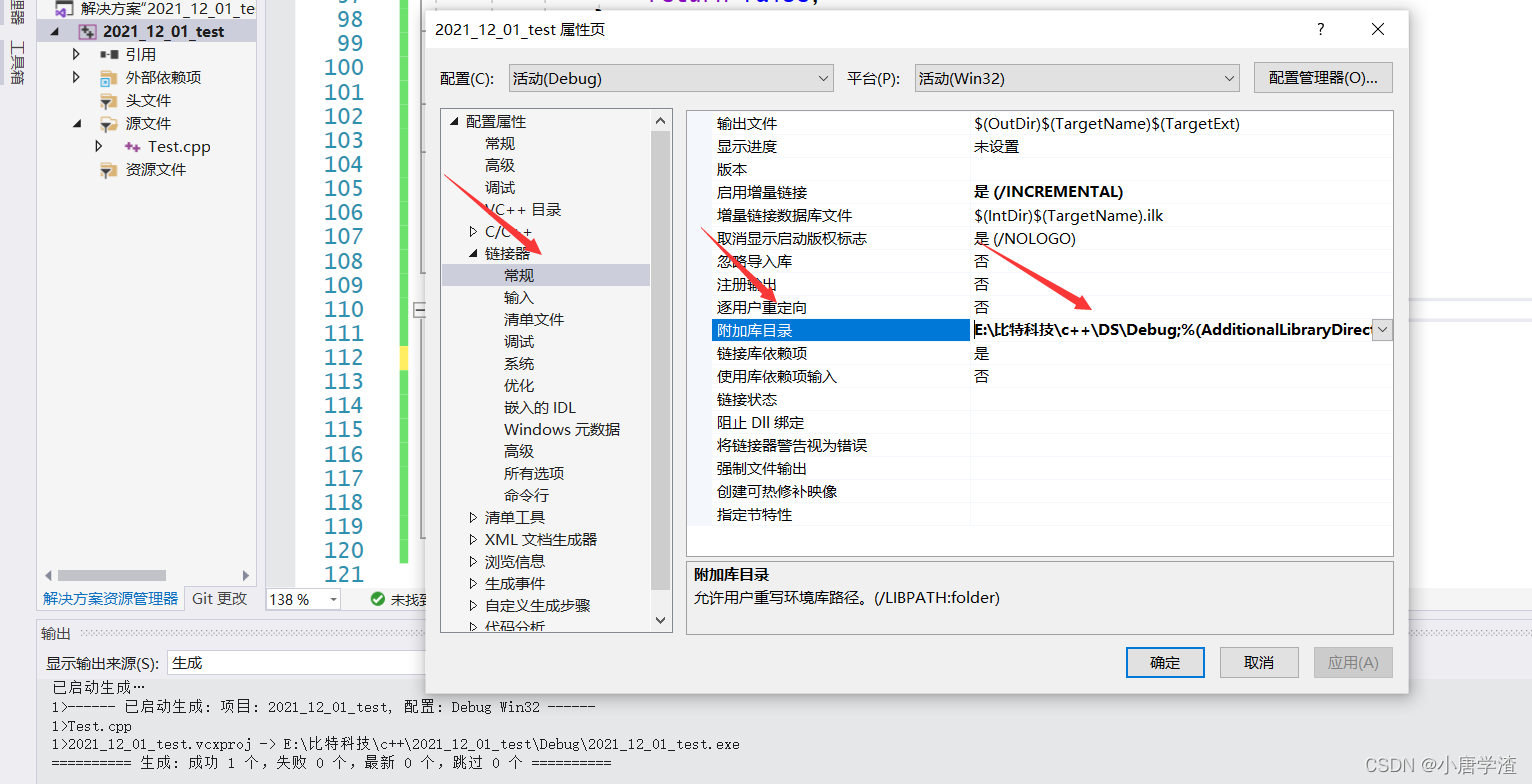
Task: Select 高级 under 配置属性
Action: click(x=500, y=165)
